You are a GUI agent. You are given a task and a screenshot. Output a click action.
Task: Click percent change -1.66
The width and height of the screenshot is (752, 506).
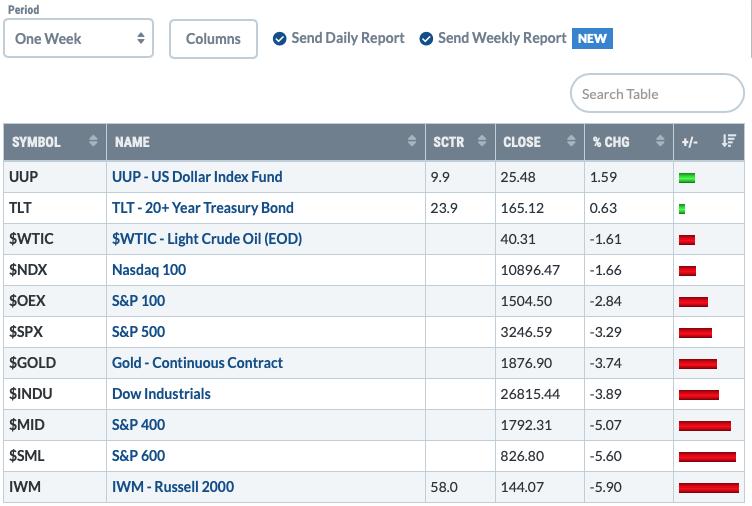[x=606, y=270]
